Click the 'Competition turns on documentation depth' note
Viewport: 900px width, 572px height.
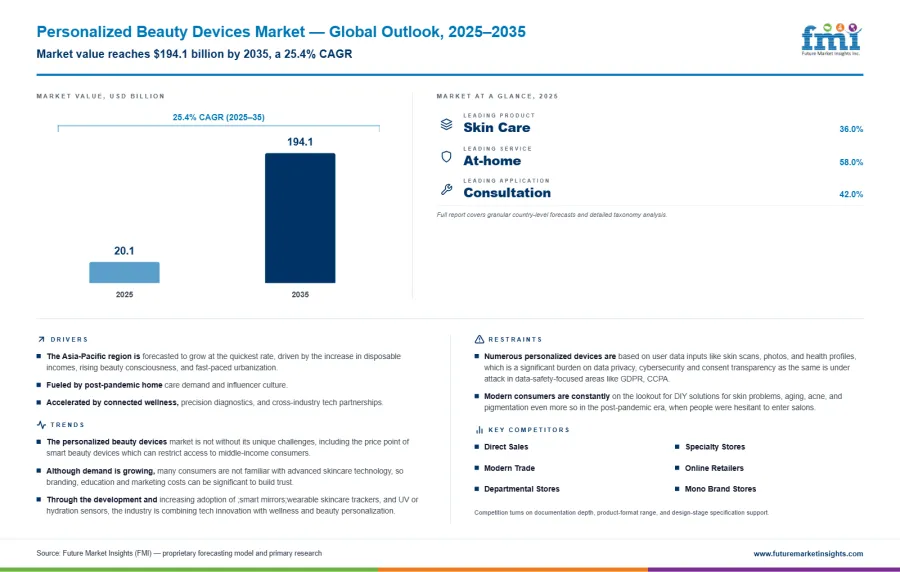pos(622,512)
